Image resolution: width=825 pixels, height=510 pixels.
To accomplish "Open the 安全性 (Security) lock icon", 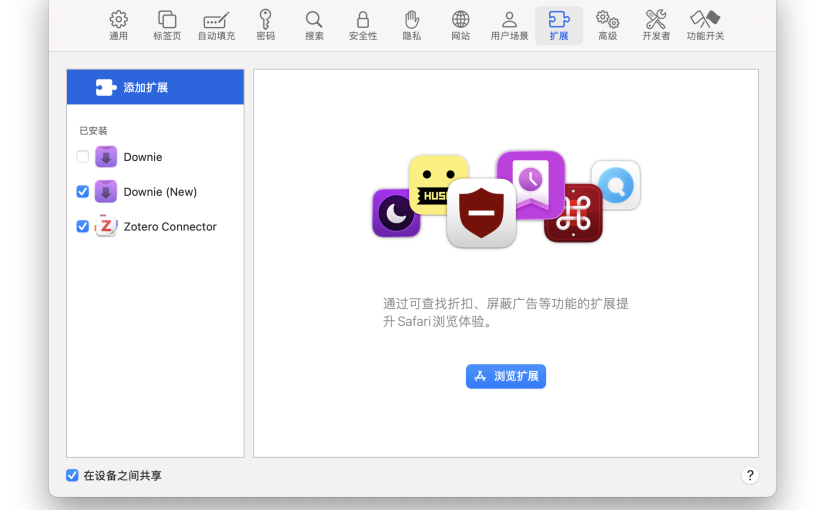I will [363, 25].
